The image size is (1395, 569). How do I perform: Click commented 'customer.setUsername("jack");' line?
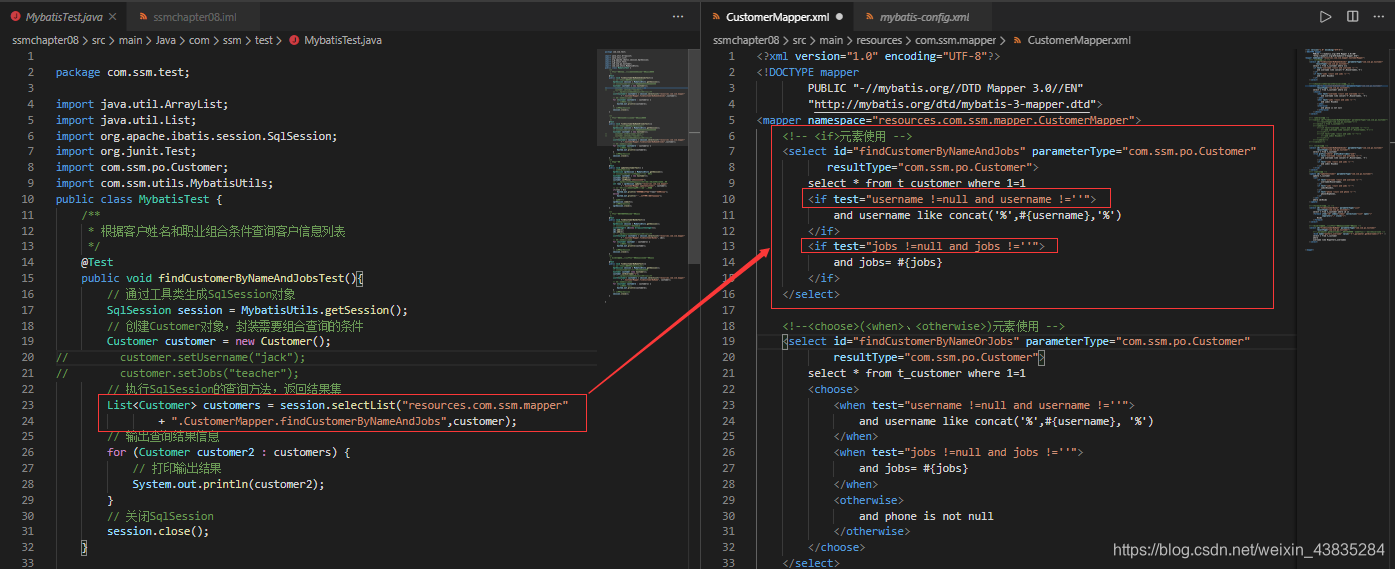pos(212,357)
